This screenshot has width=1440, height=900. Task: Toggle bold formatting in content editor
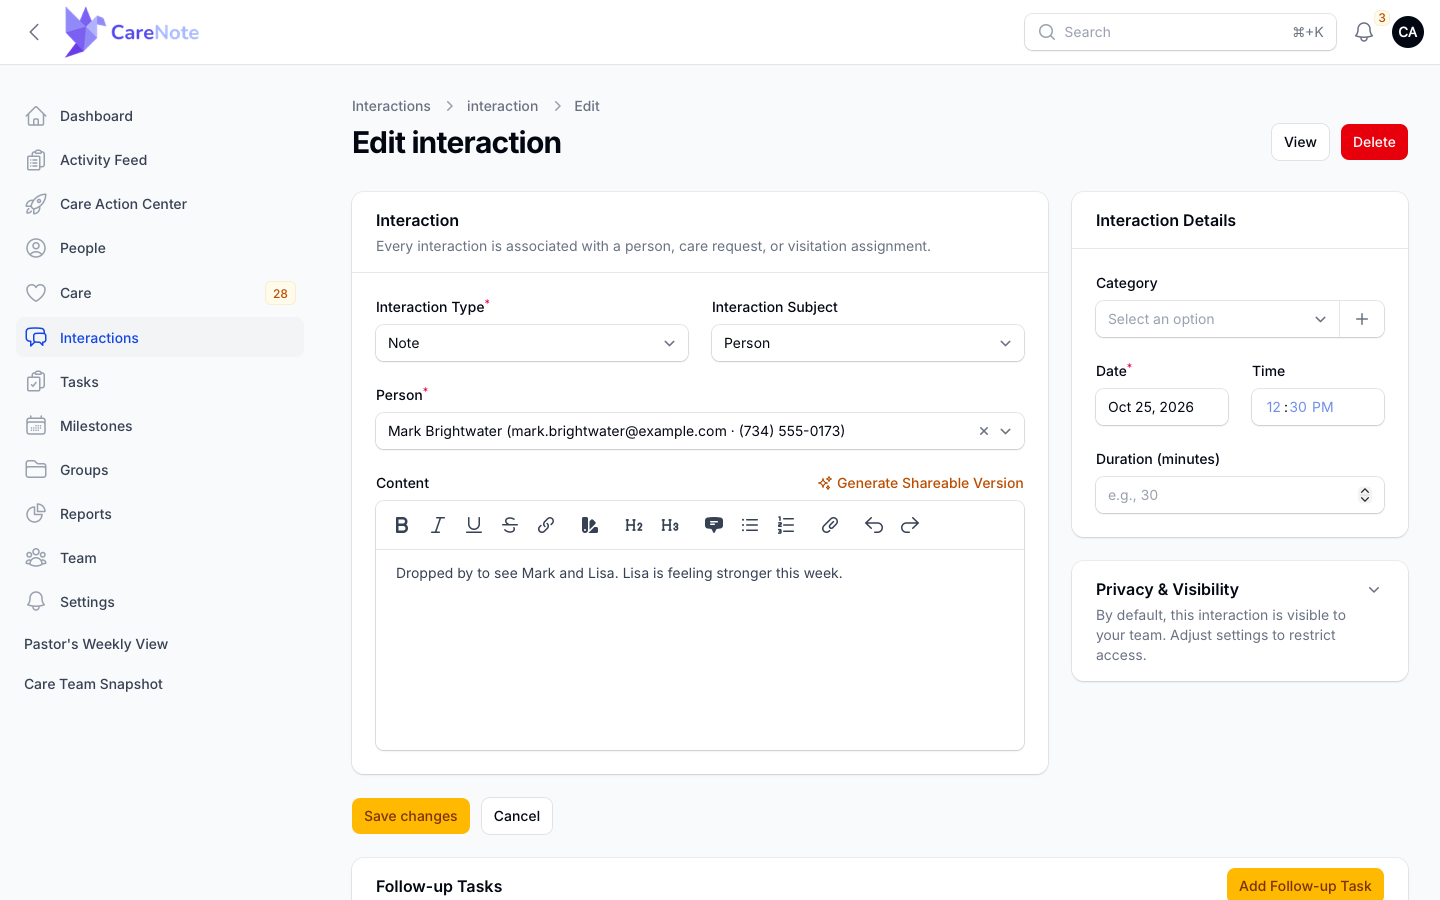pyautogui.click(x=402, y=525)
